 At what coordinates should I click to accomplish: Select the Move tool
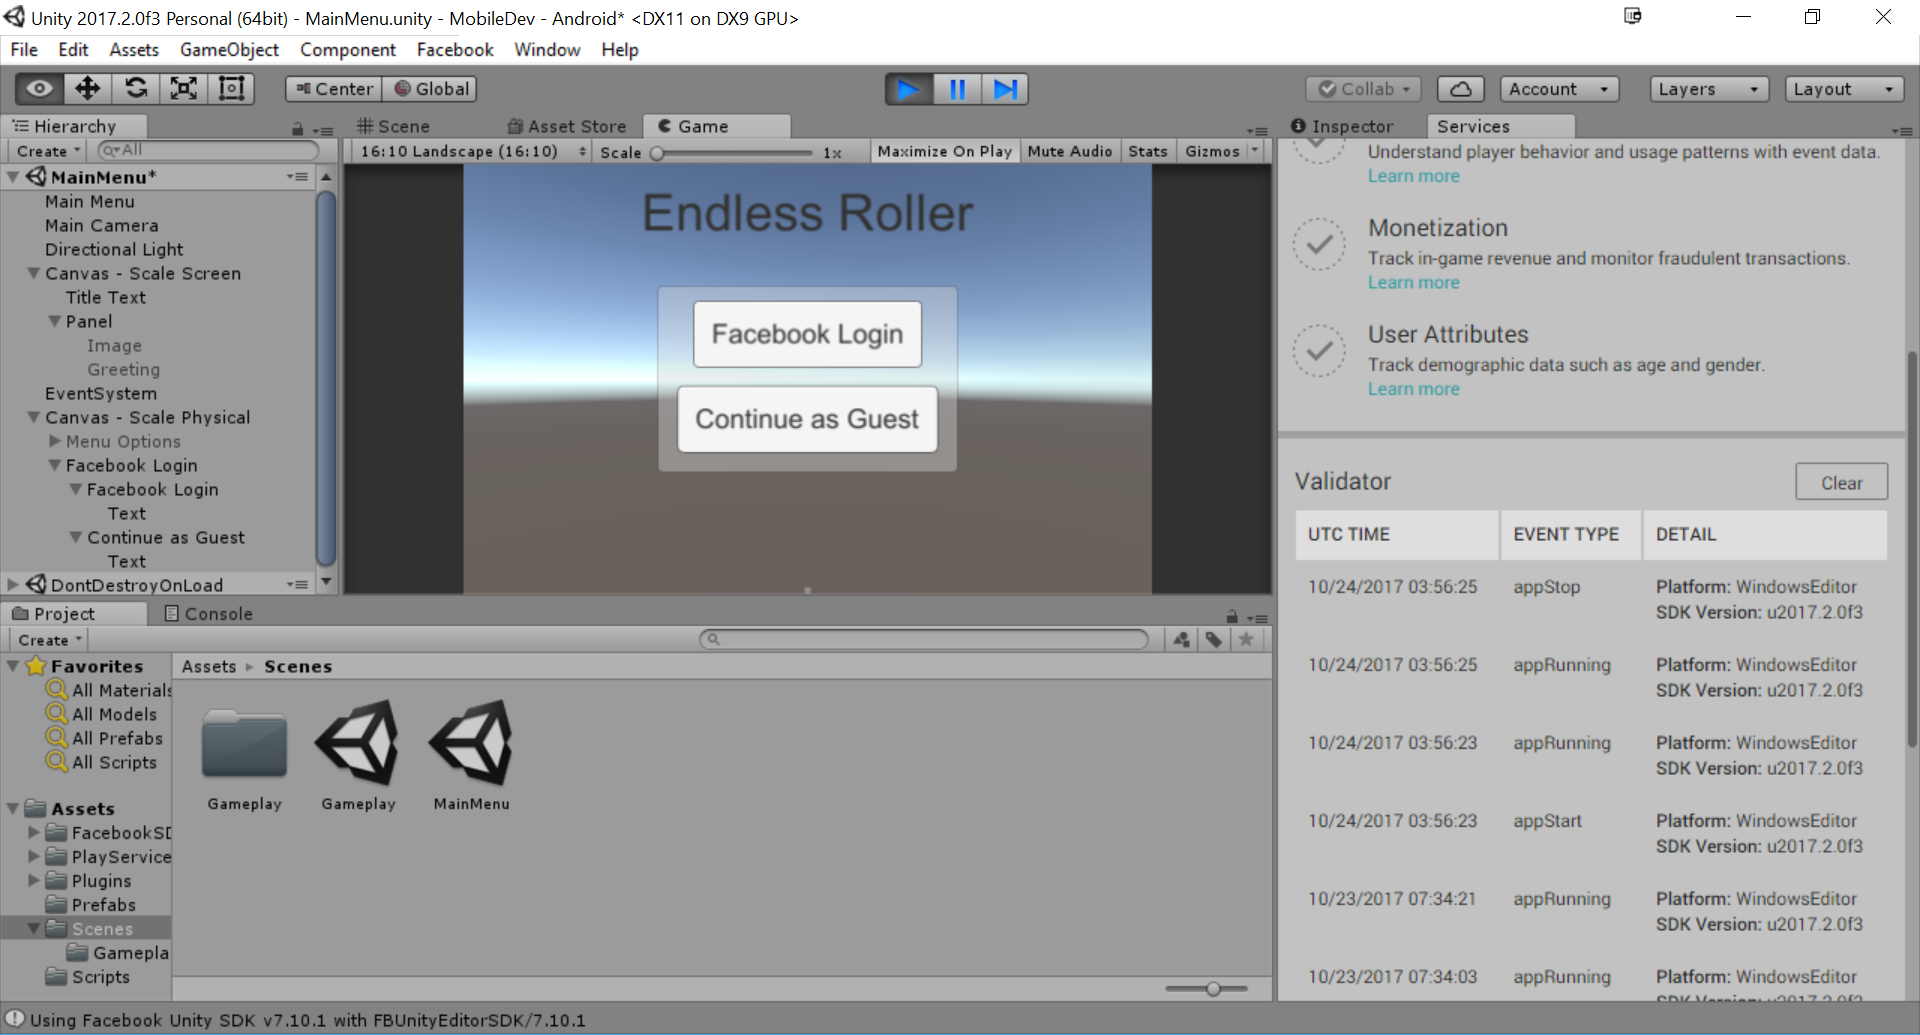point(88,89)
